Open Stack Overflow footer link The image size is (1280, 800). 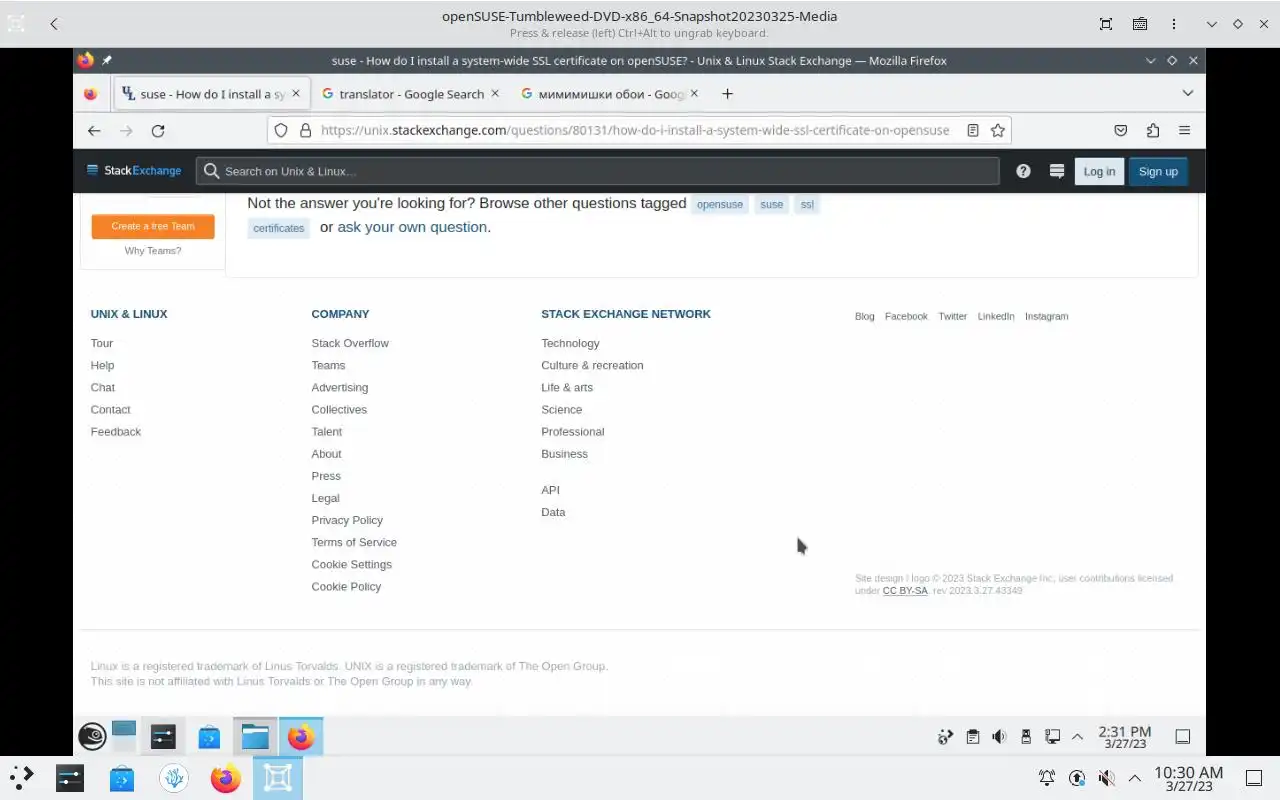(350, 343)
